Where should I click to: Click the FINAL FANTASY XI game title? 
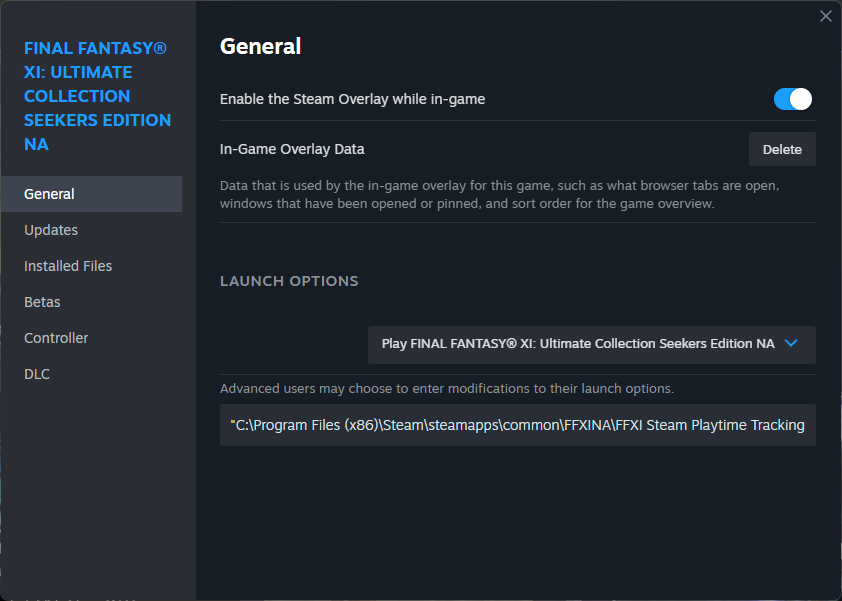coord(97,96)
